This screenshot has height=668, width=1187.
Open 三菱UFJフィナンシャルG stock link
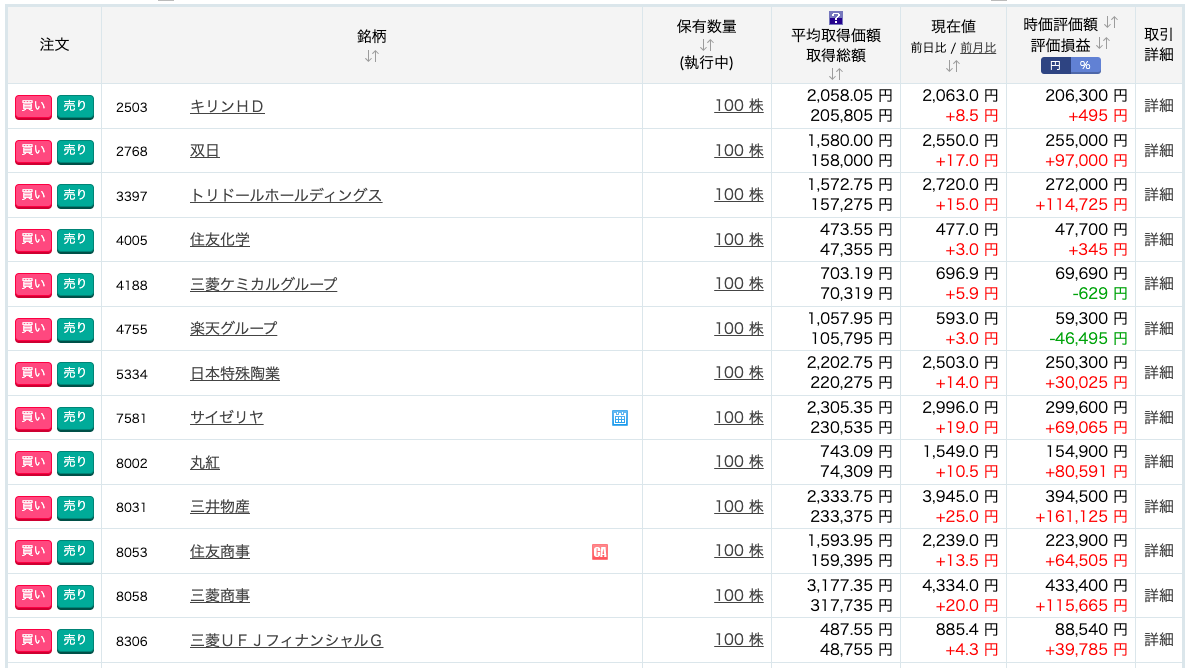click(286, 640)
